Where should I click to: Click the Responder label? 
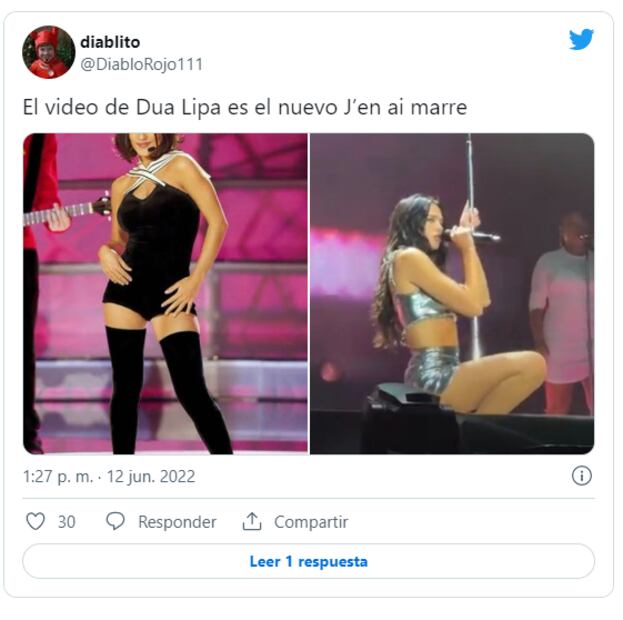[x=177, y=522]
